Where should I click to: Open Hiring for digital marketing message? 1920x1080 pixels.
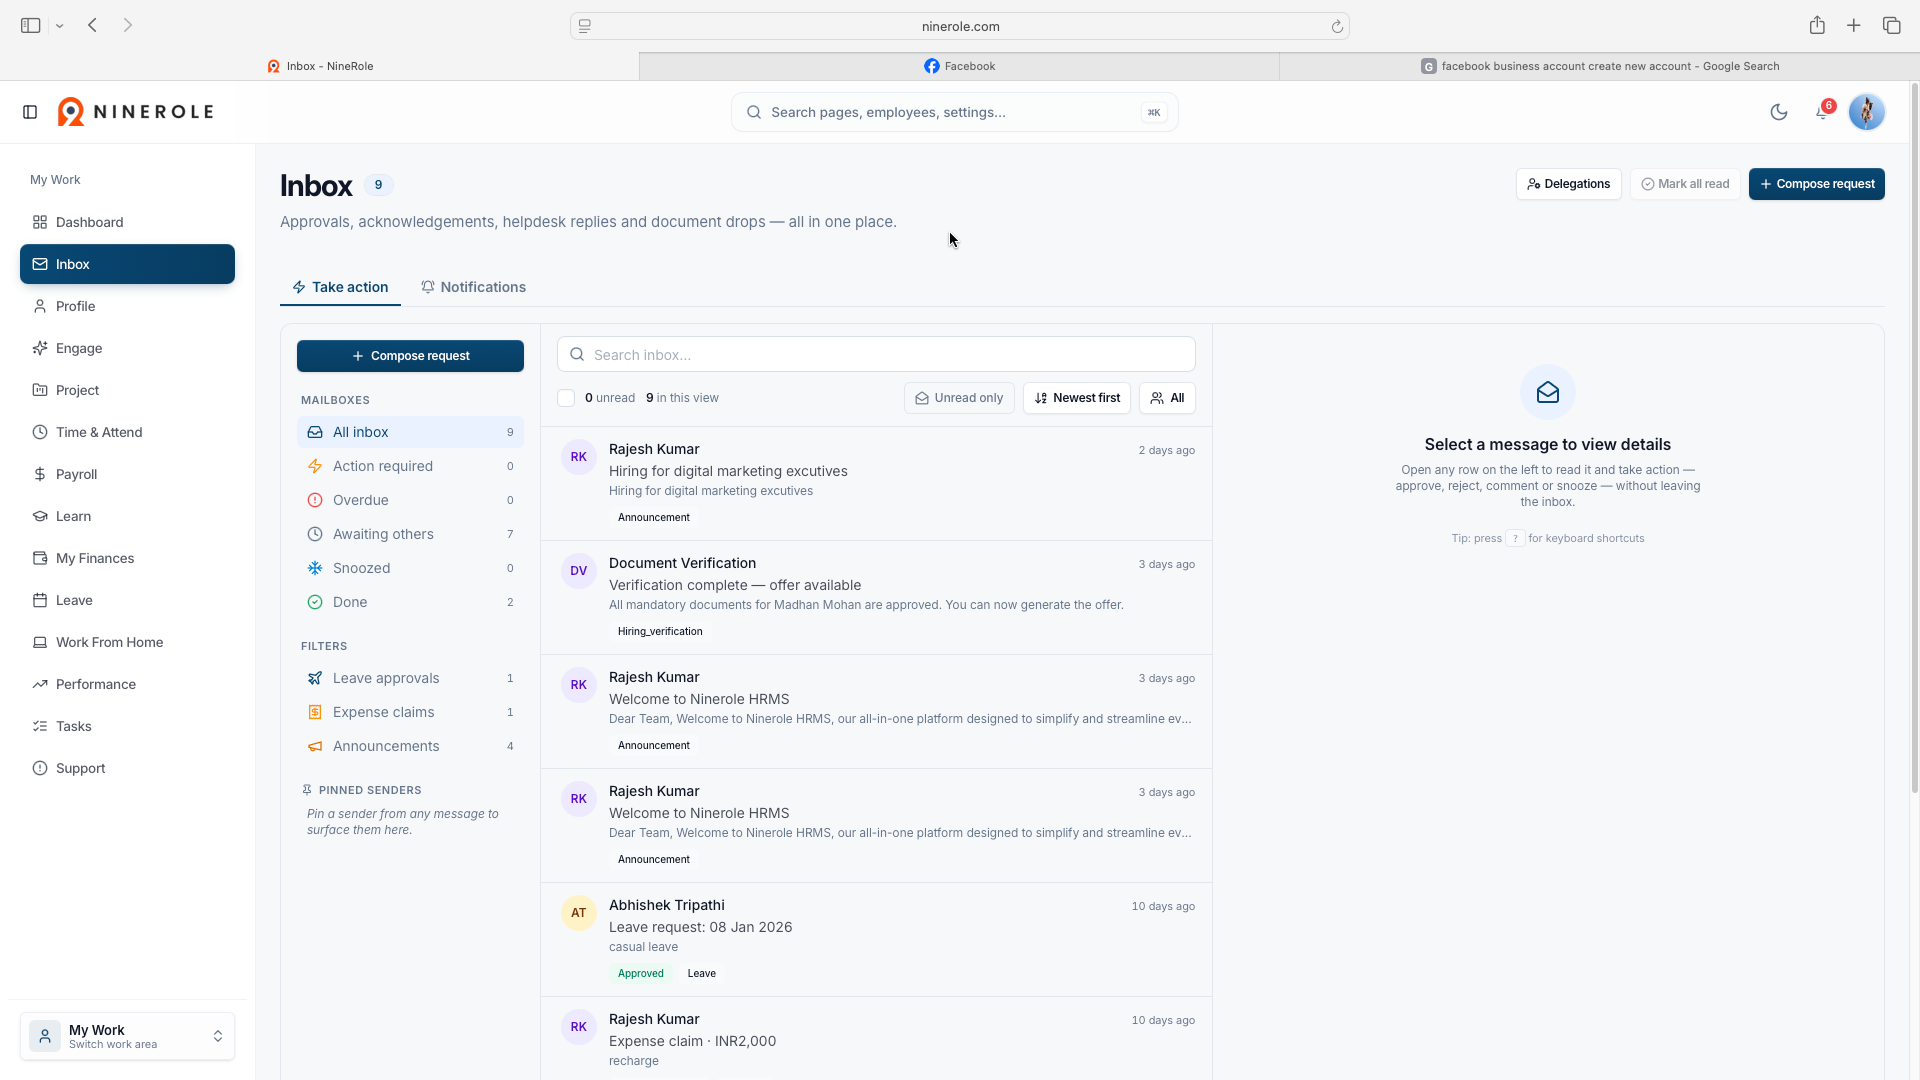click(876, 484)
